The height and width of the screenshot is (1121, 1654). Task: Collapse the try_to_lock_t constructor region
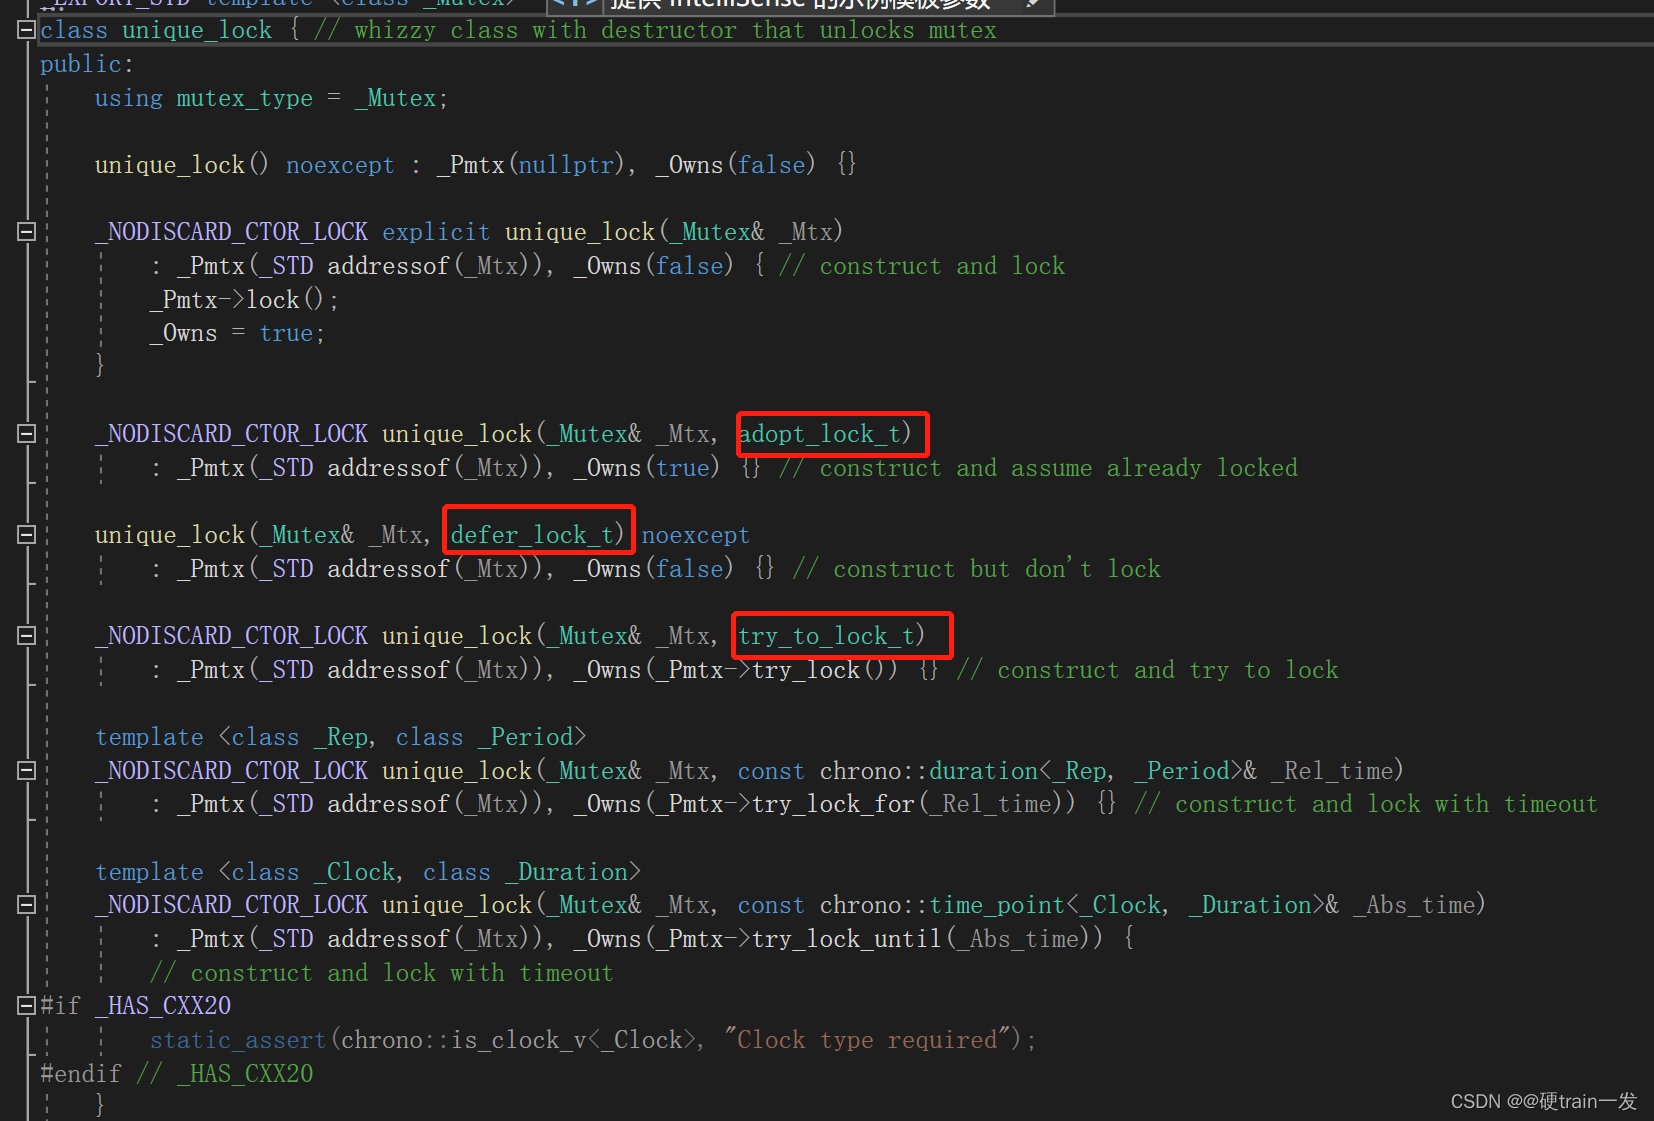tap(25, 635)
